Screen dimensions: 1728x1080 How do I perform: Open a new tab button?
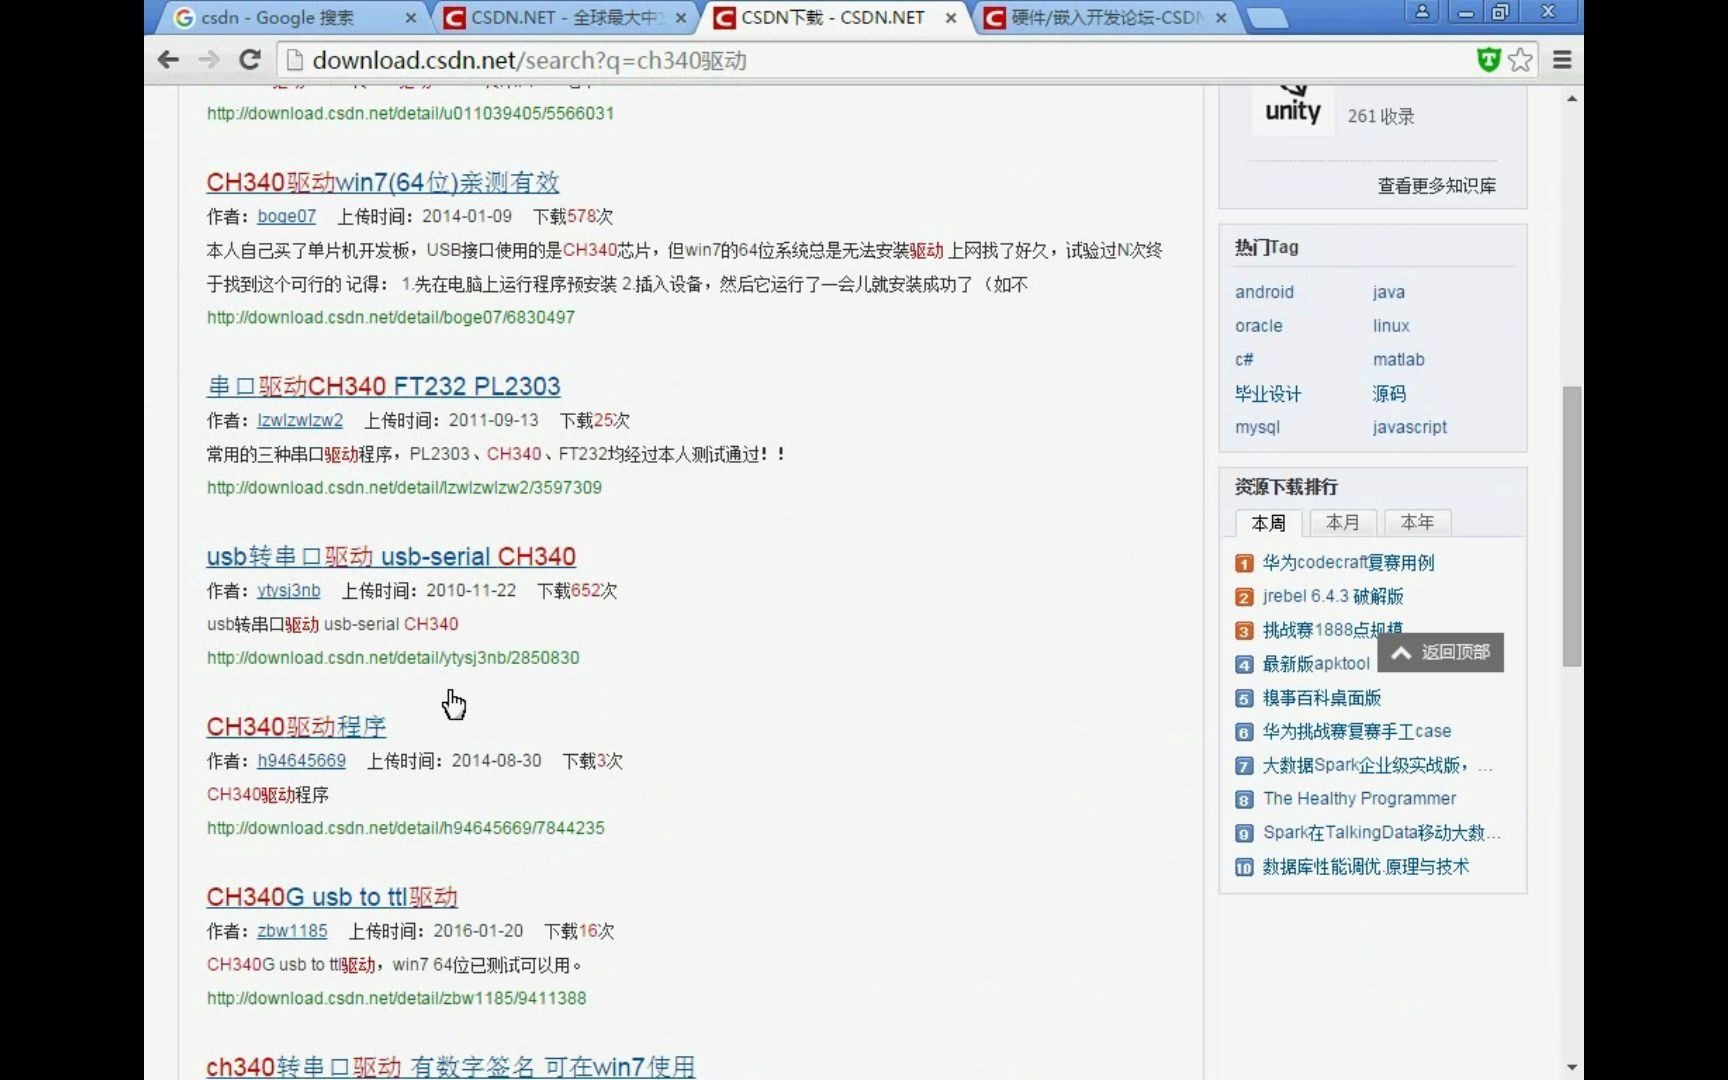click(1268, 18)
